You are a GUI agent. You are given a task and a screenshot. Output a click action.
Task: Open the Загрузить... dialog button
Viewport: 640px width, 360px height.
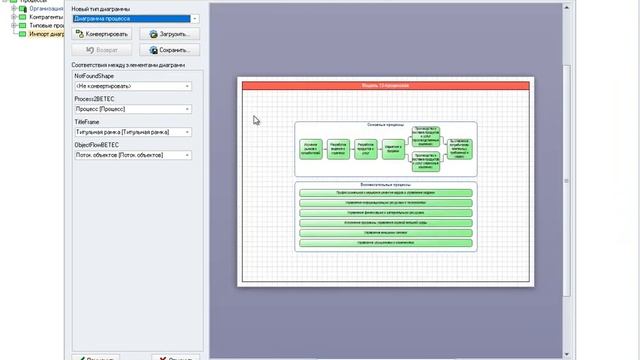tap(169, 34)
